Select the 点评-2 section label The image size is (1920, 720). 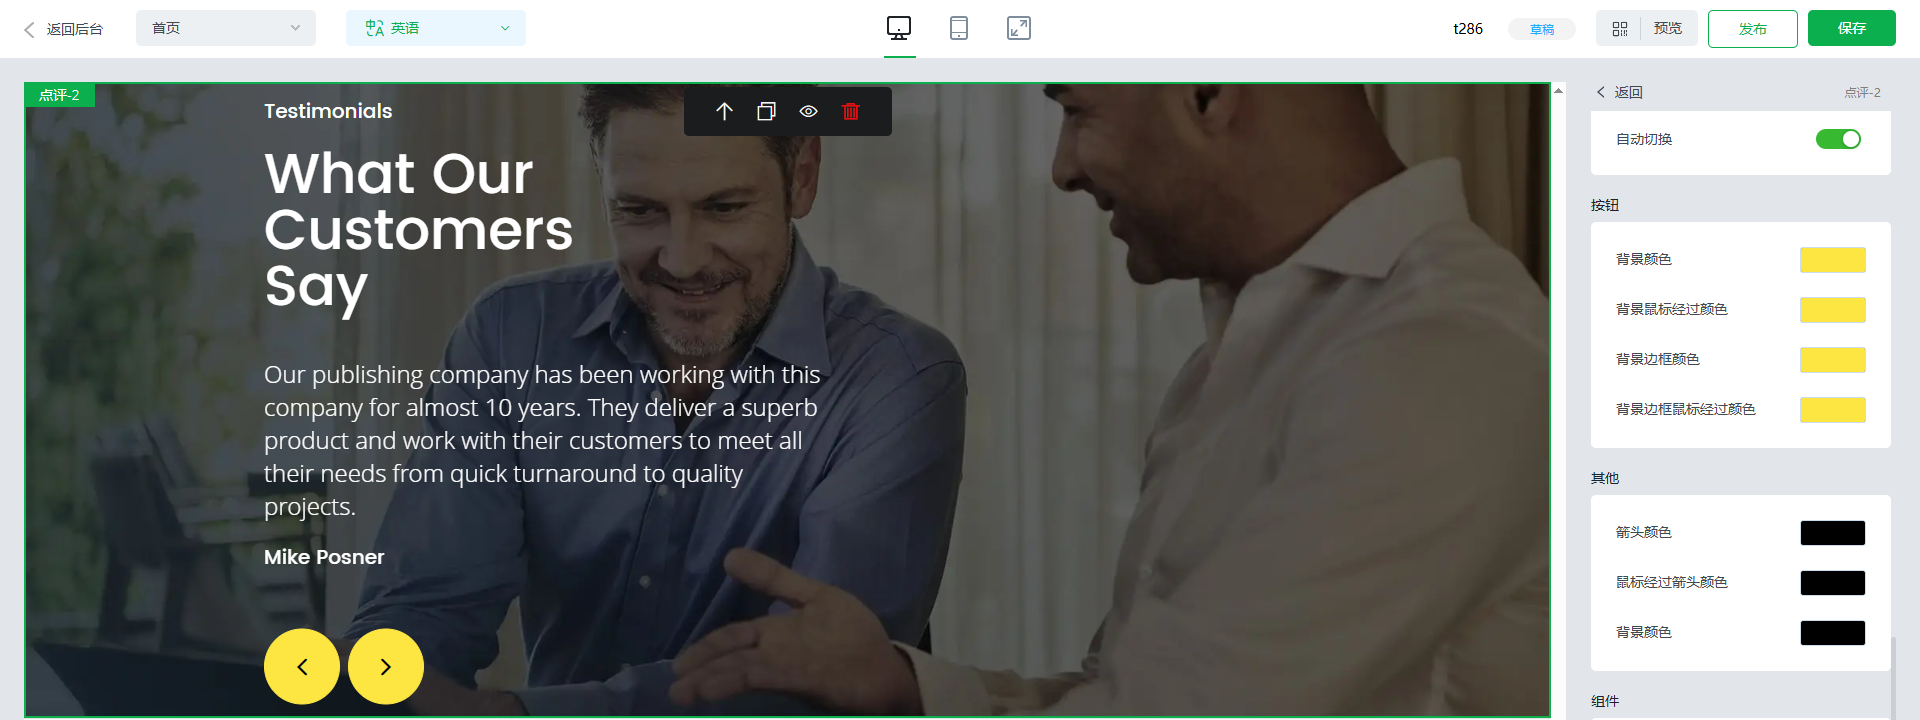(x=59, y=95)
